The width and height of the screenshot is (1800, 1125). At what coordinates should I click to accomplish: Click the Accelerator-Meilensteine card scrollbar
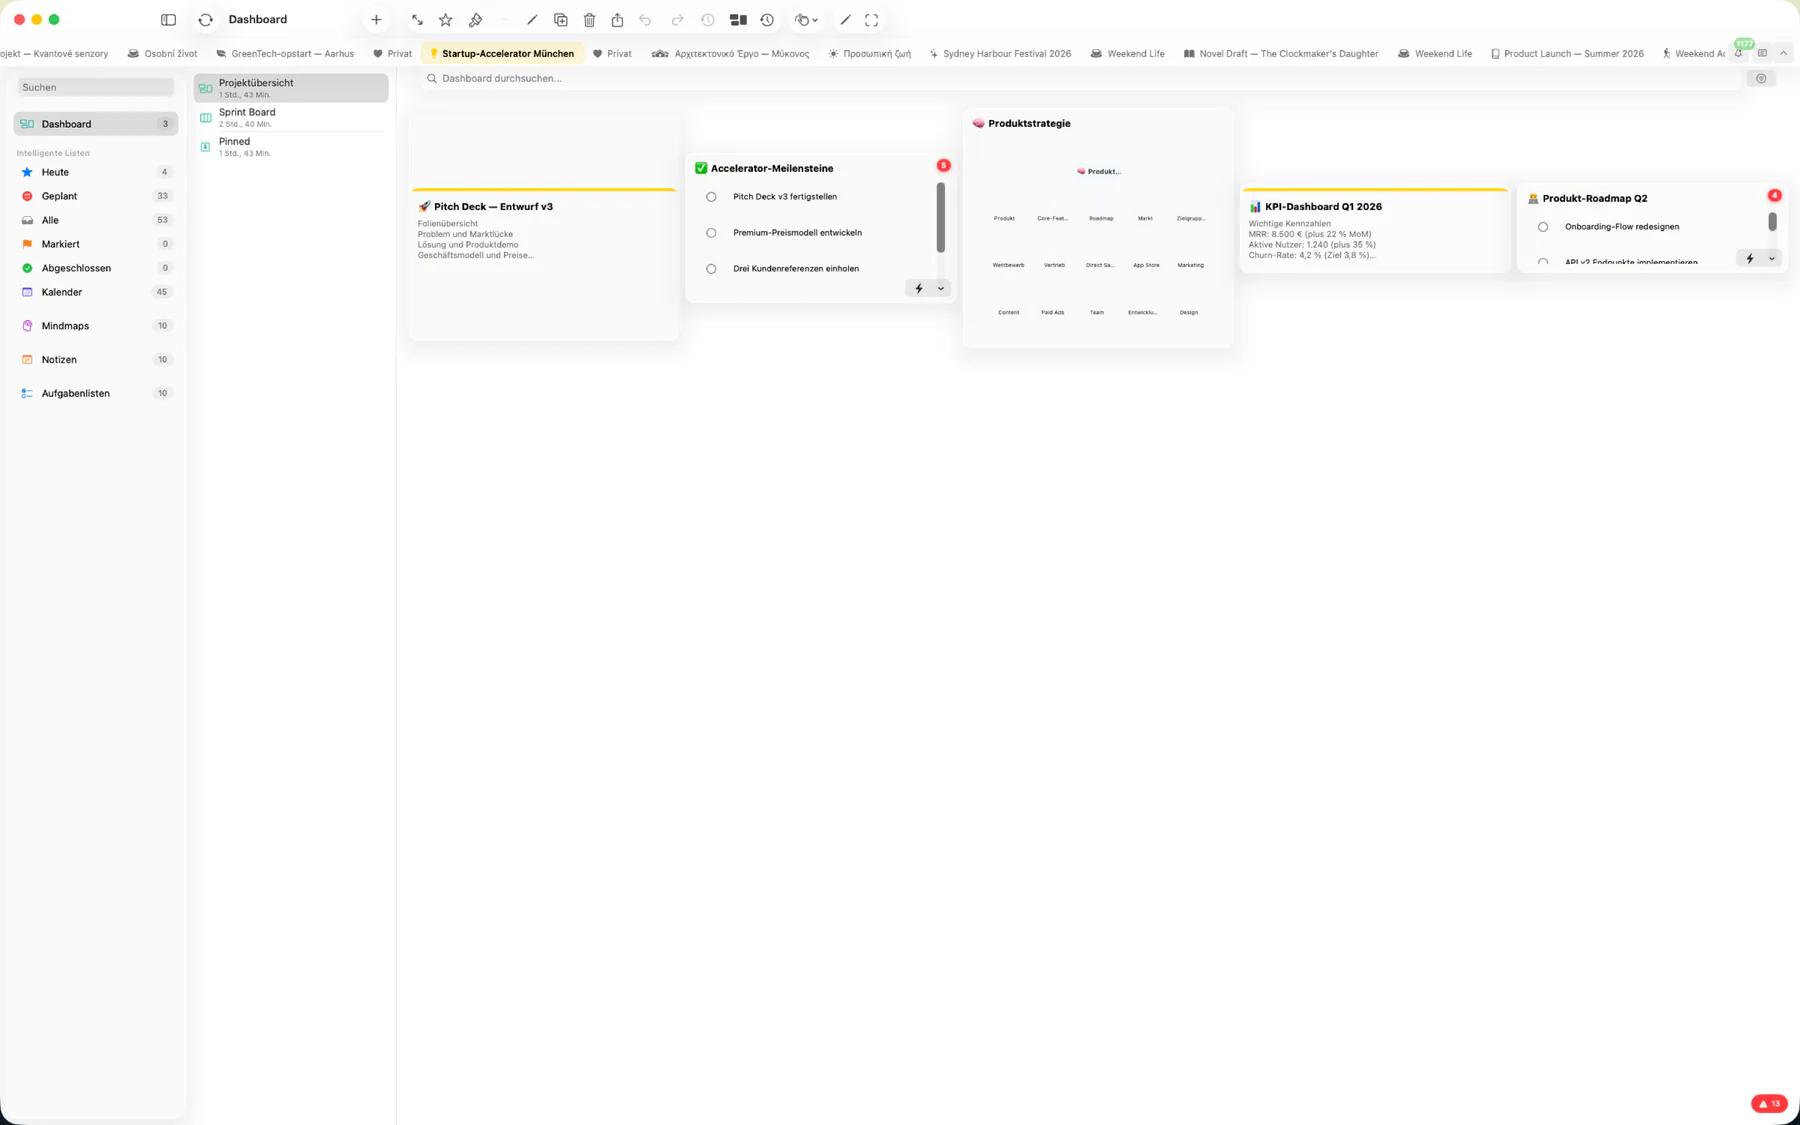click(940, 217)
